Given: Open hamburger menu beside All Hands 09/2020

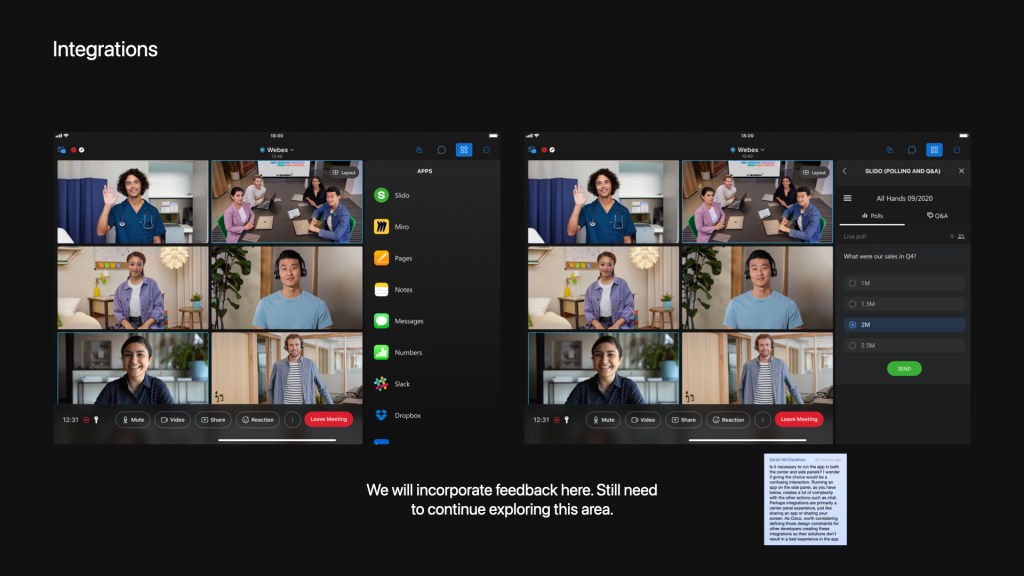Looking at the screenshot, I should (x=848, y=198).
